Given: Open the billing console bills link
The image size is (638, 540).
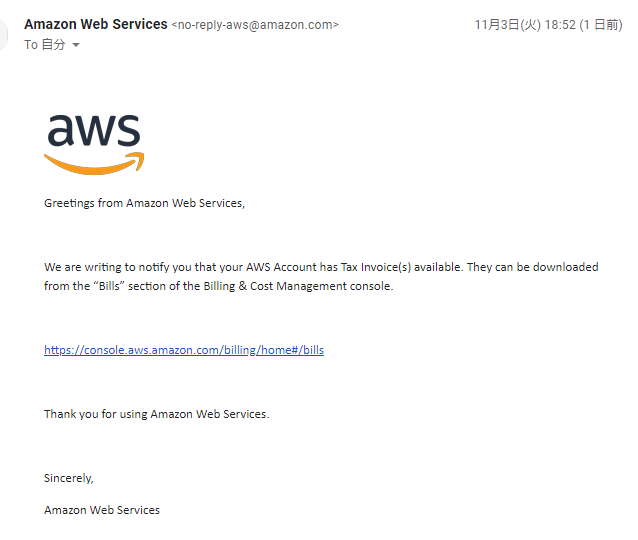Looking at the screenshot, I should (183, 350).
